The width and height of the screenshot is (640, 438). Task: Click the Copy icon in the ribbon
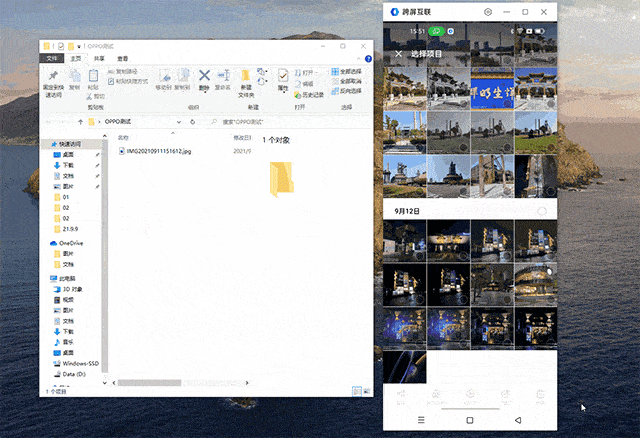pos(74,76)
